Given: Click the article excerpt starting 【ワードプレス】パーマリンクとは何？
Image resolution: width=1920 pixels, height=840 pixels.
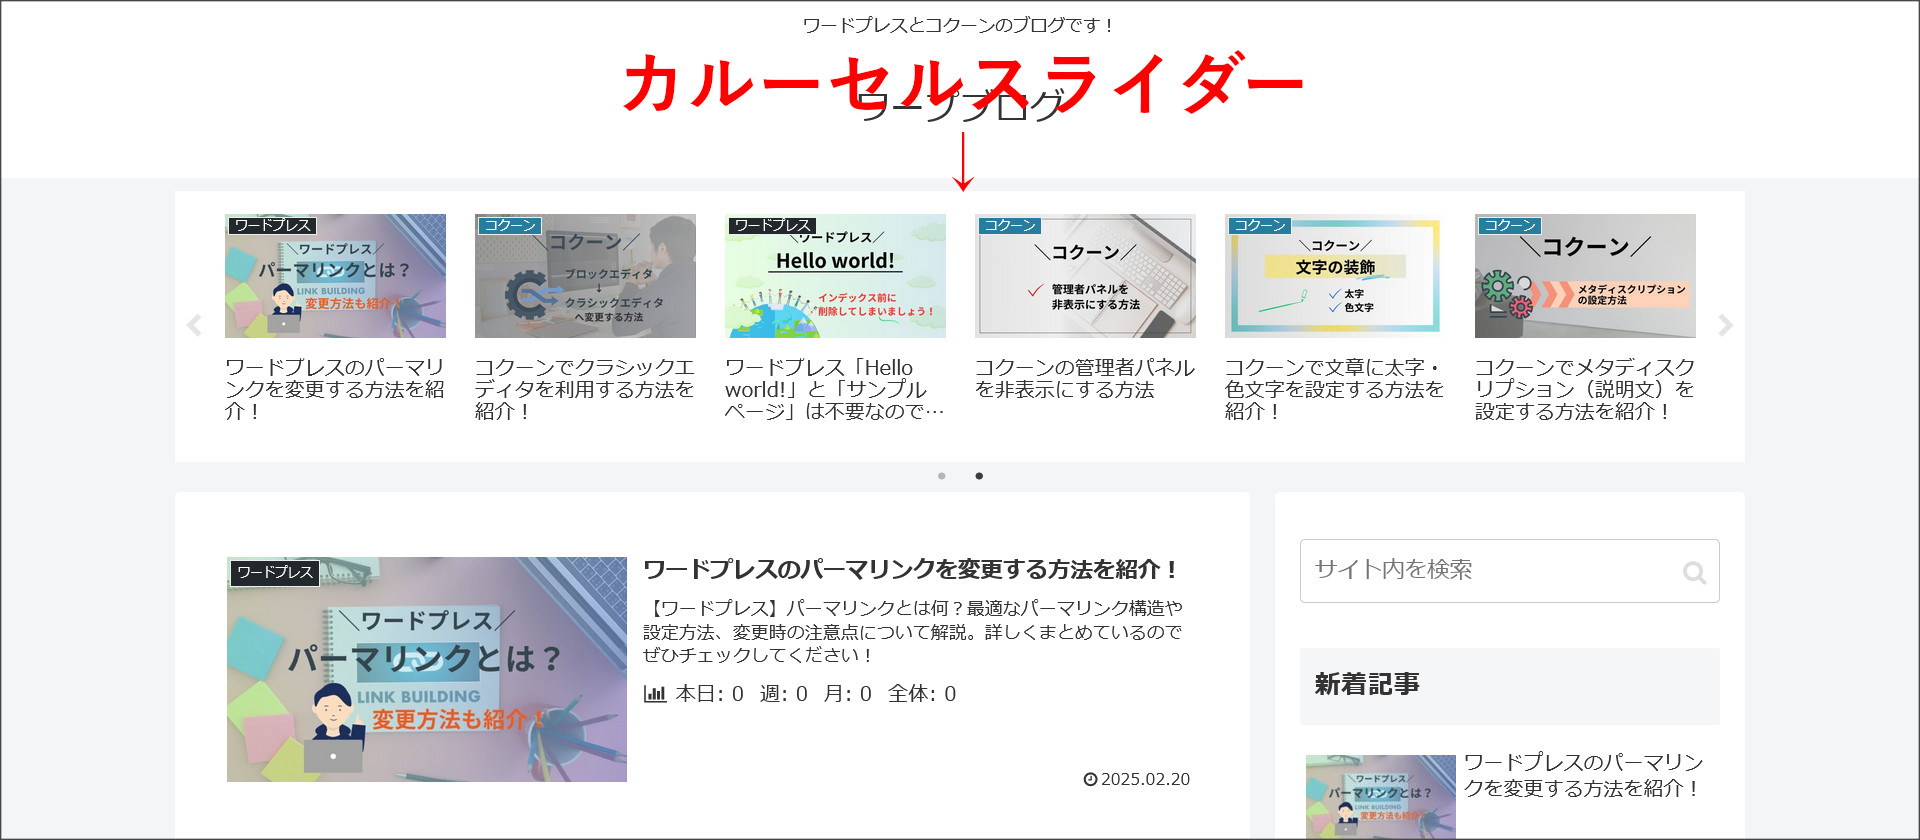Looking at the screenshot, I should pos(913,631).
